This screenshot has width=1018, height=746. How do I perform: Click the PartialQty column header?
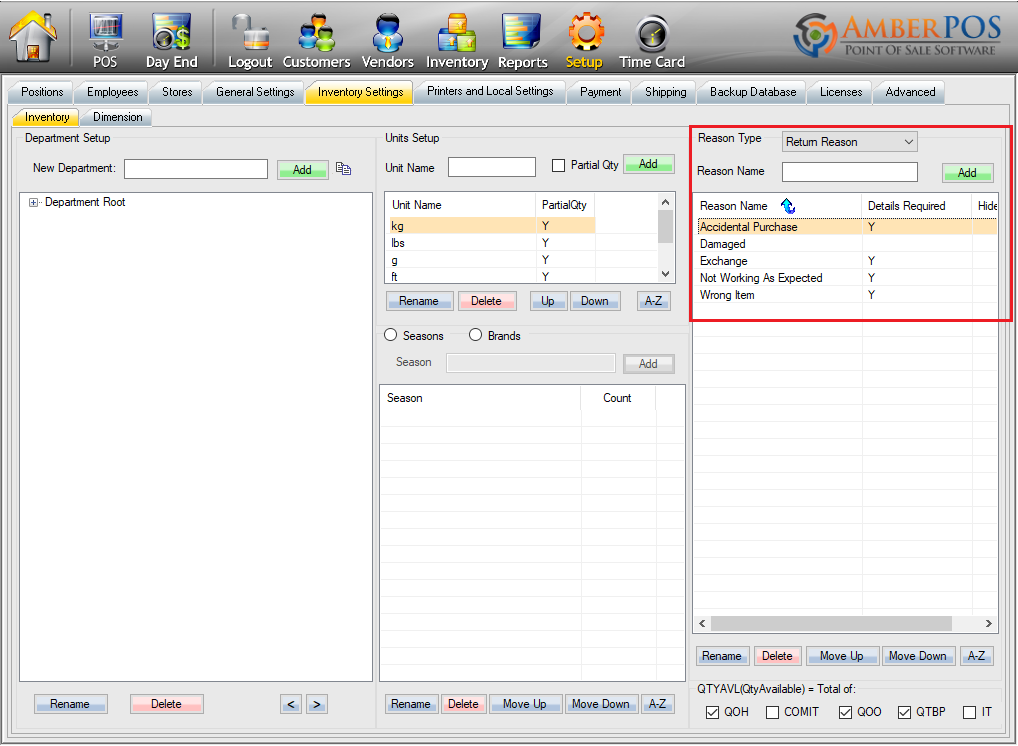tap(565, 205)
